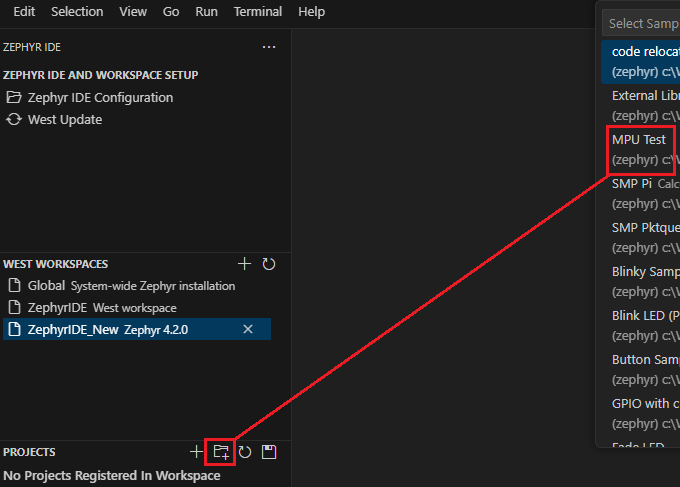Screen dimensions: 680x487
Task: Open Zephyr IDE Configuration item
Action: [x=100, y=98]
